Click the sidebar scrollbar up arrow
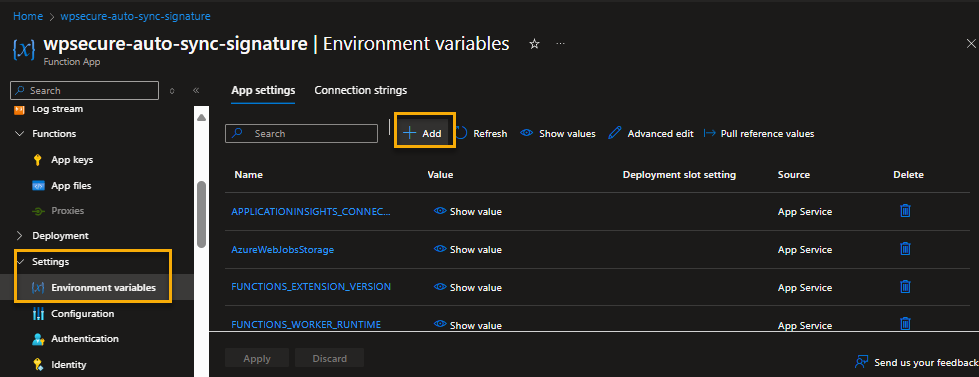 [201, 117]
